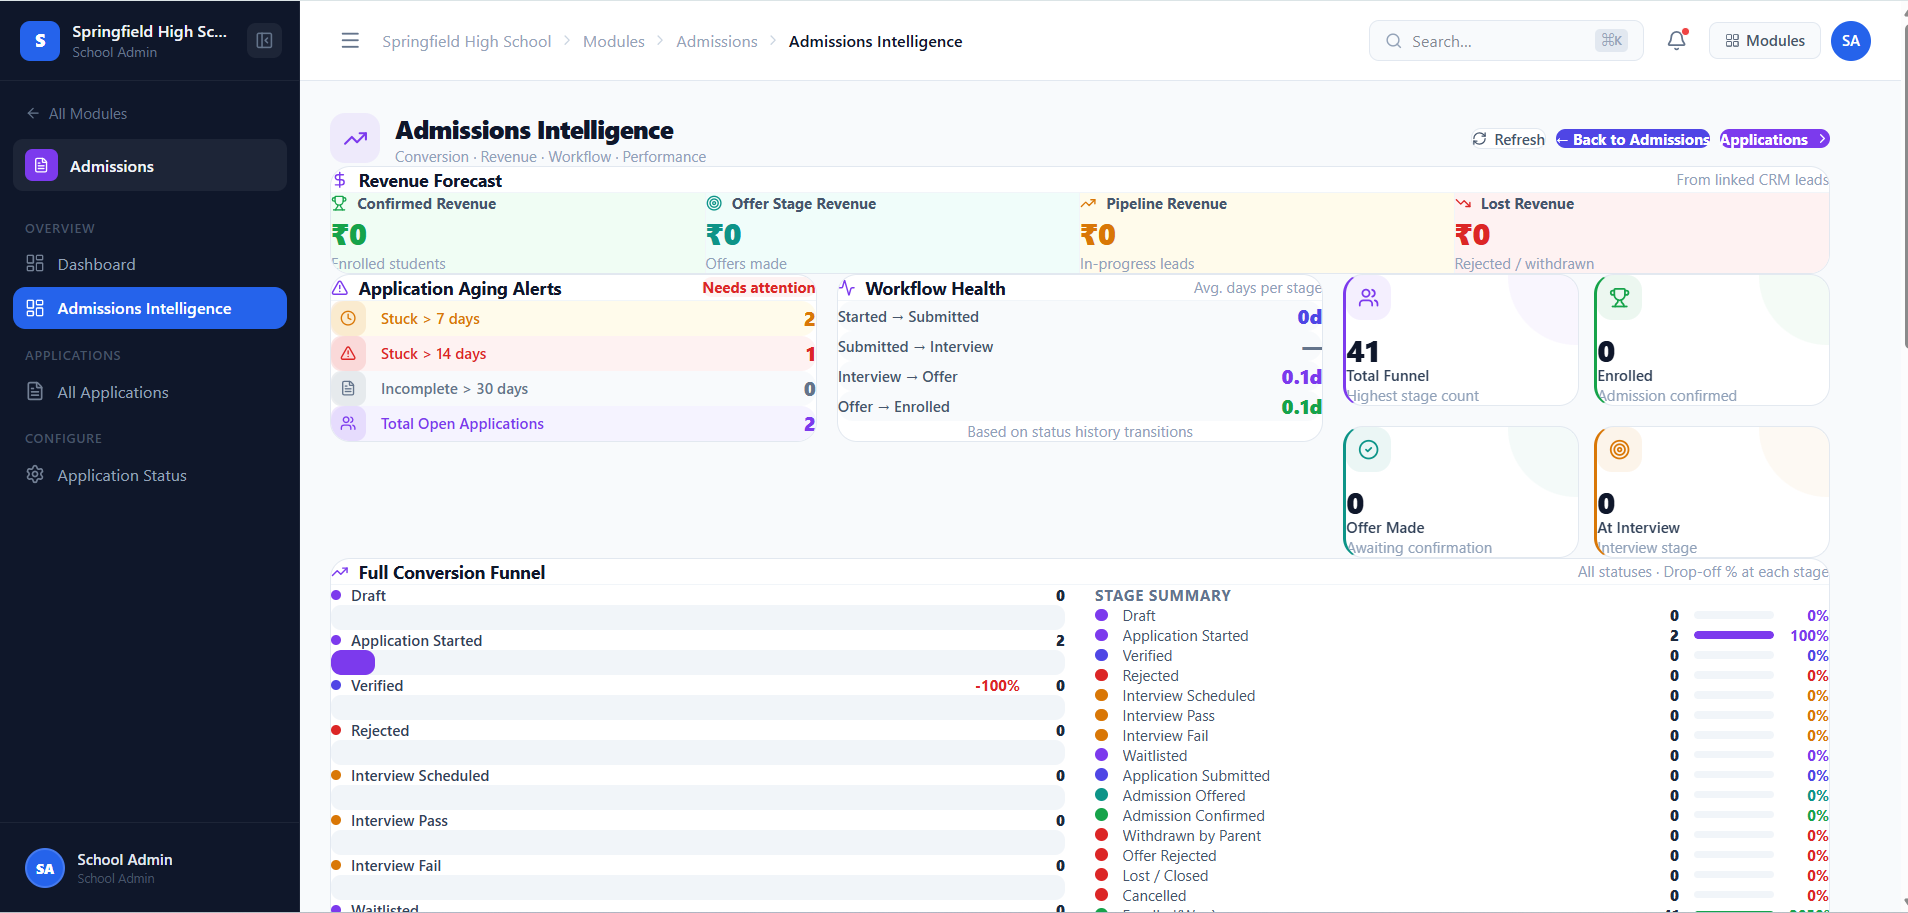The height and width of the screenshot is (913, 1908).
Task: Click the people icon for Total Open Applications
Action: tap(348, 423)
